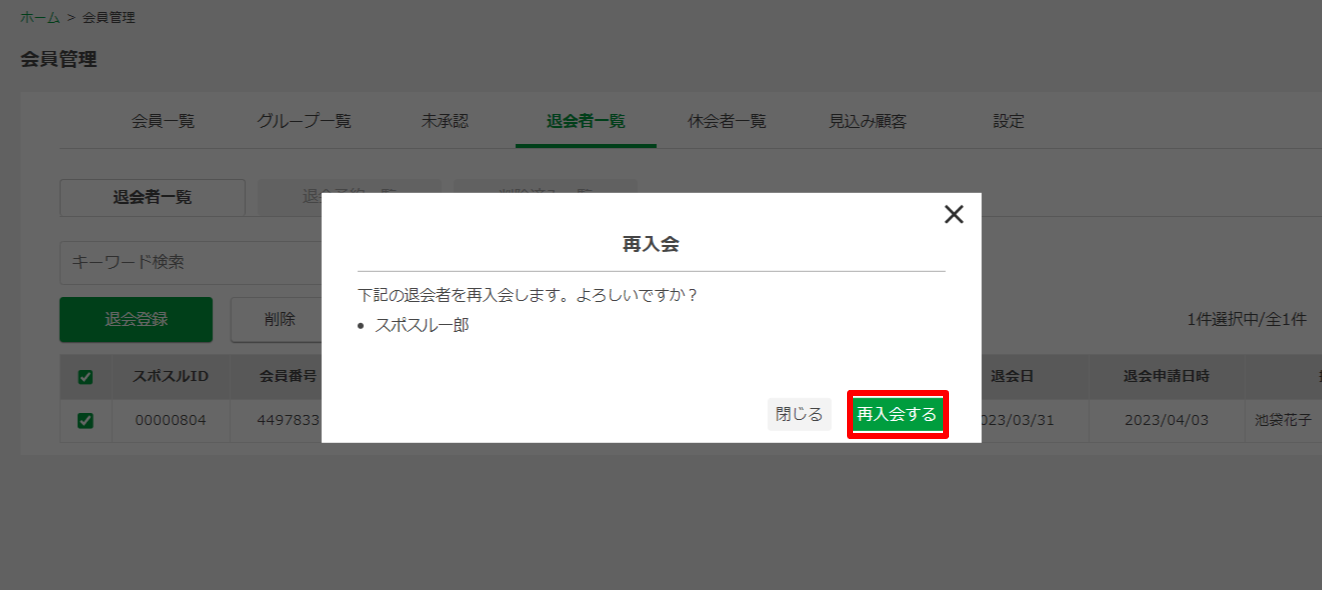Close the 再入会 dialog with X icon
Screen dimensions: 1322x590
point(954,214)
